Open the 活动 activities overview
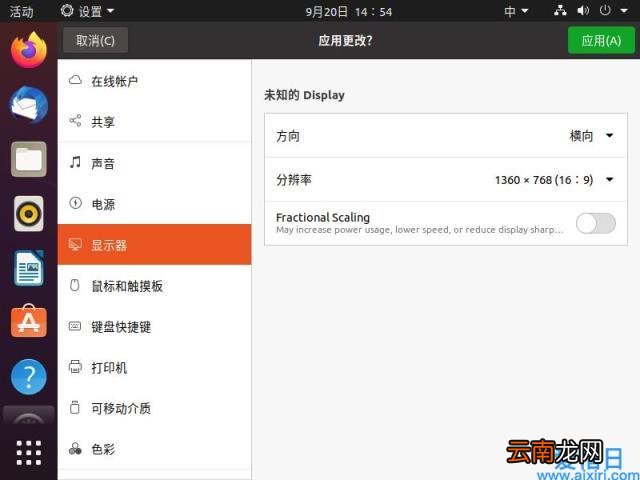640x480 pixels. [21, 11]
